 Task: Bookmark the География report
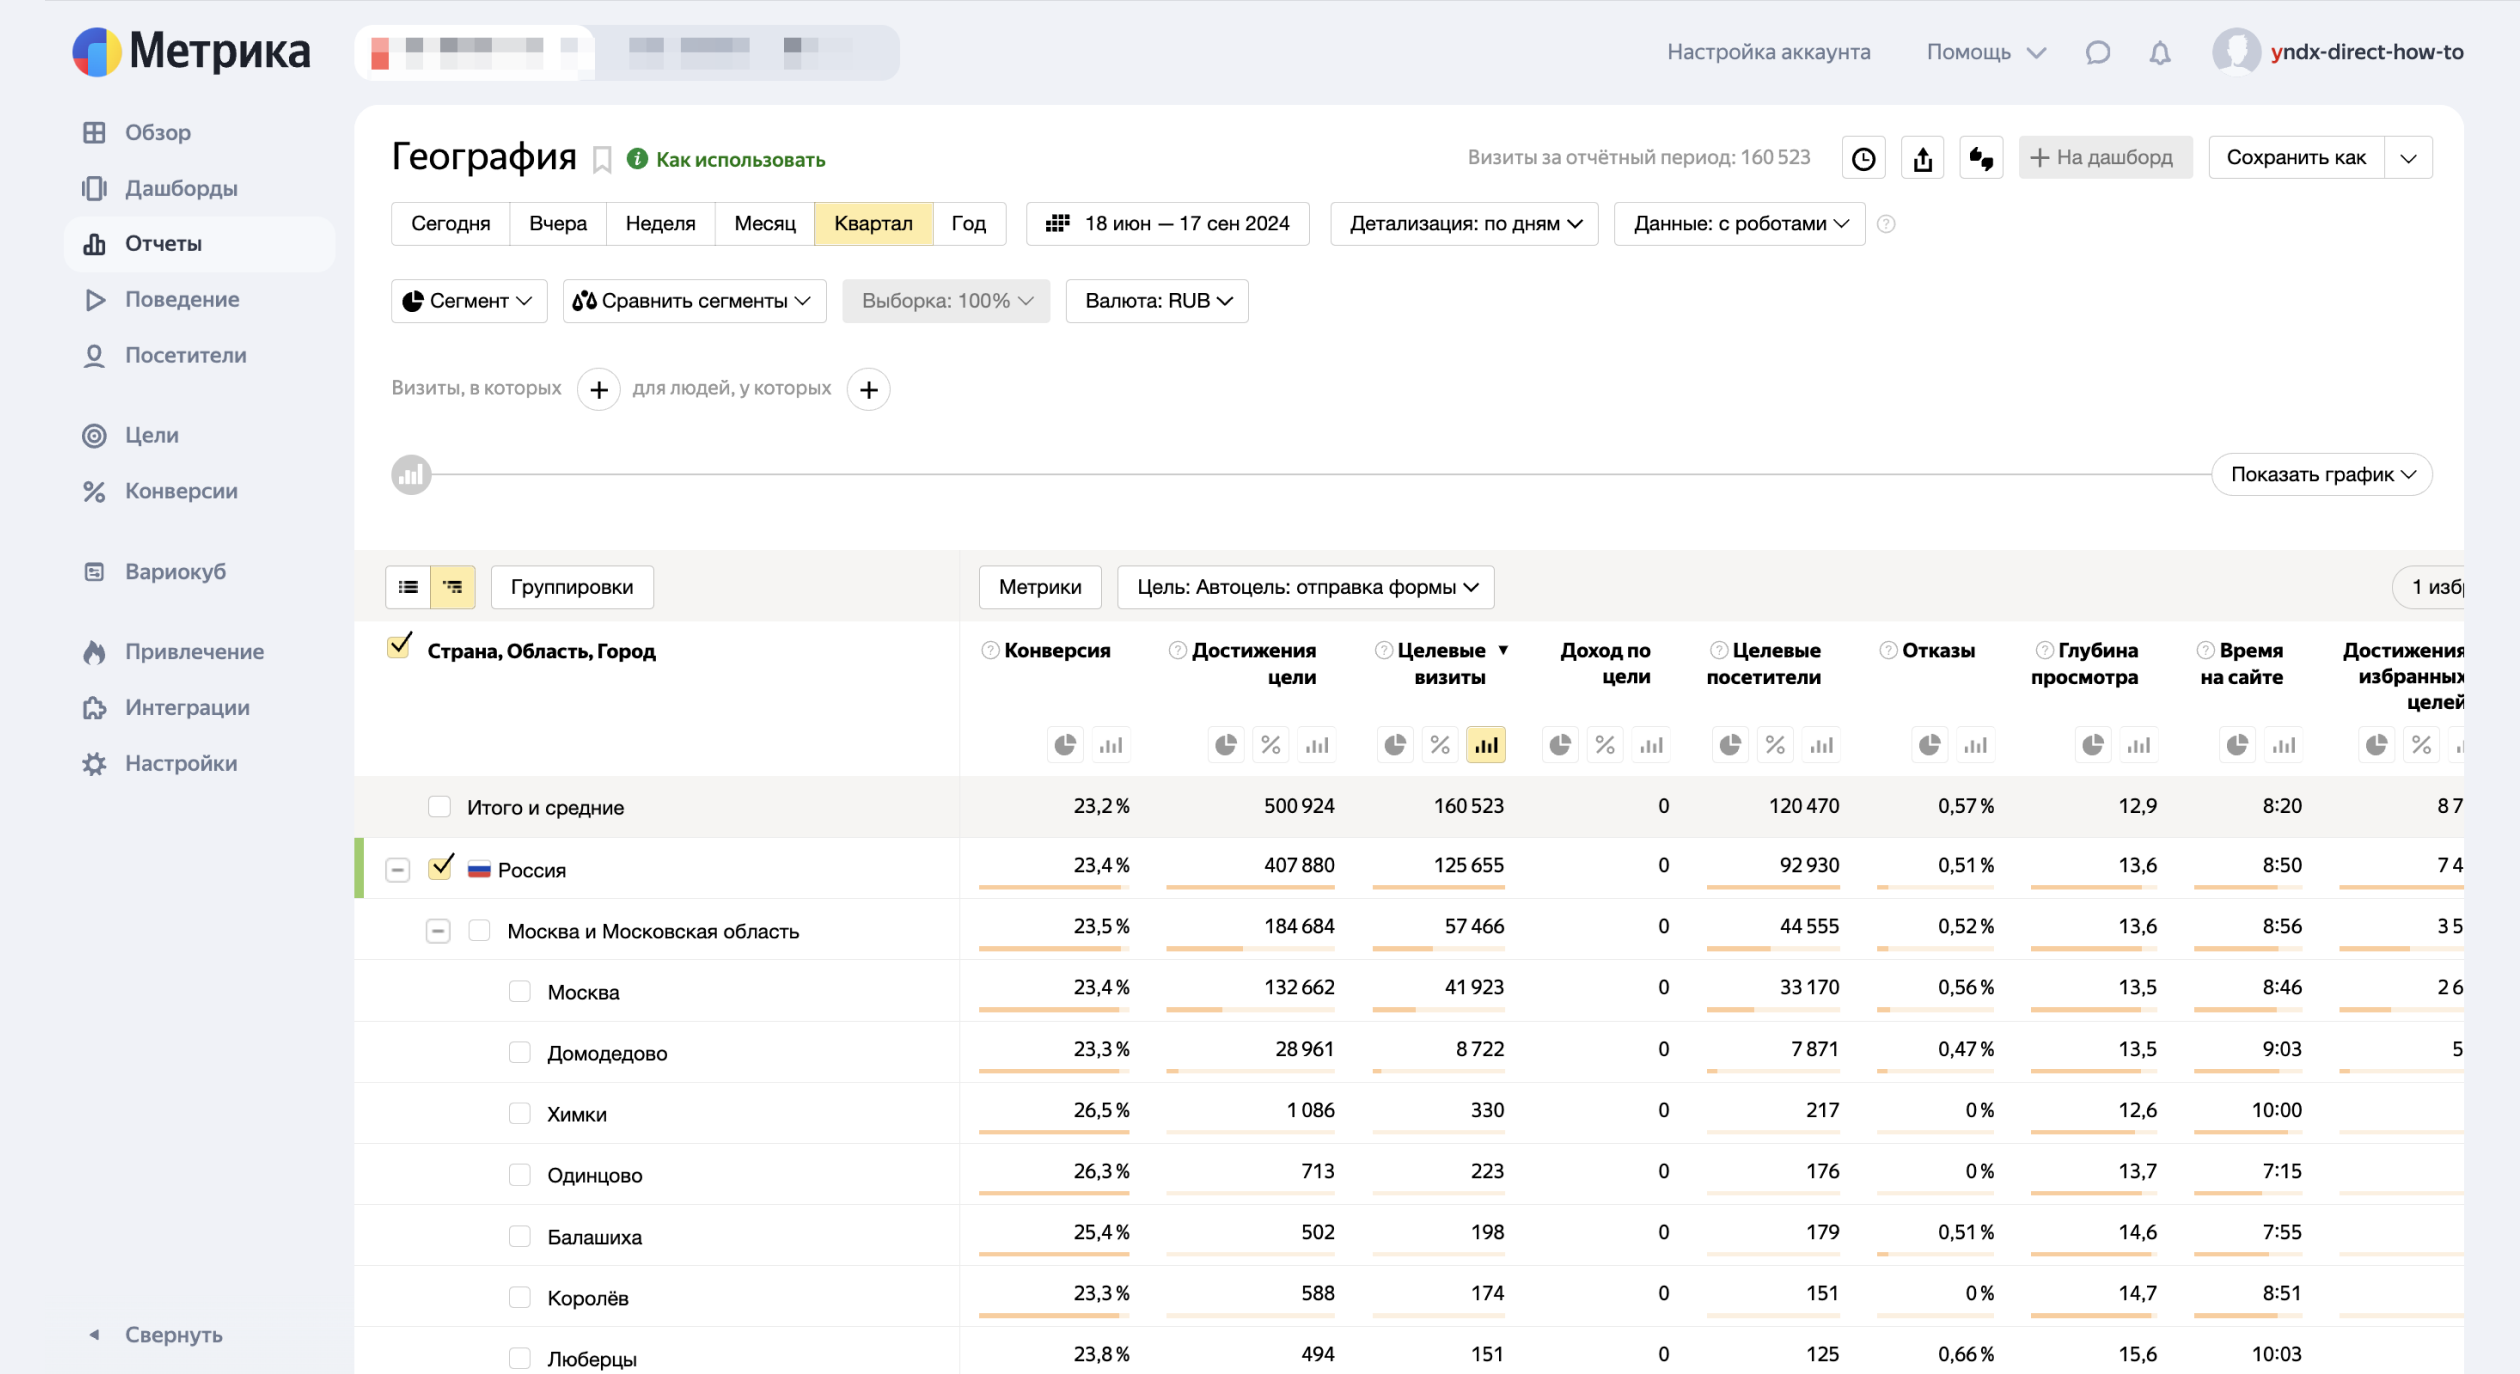tap(602, 160)
